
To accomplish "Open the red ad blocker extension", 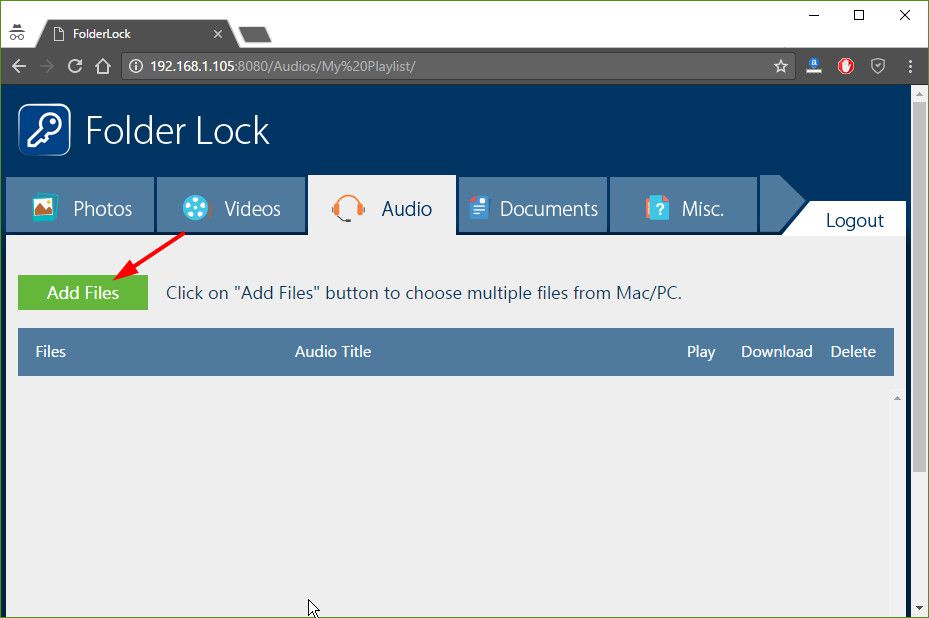I will coord(845,66).
